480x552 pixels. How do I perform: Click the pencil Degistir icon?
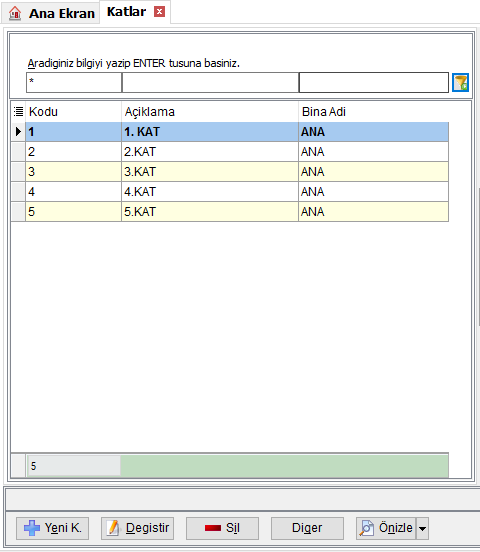[x=113, y=528]
